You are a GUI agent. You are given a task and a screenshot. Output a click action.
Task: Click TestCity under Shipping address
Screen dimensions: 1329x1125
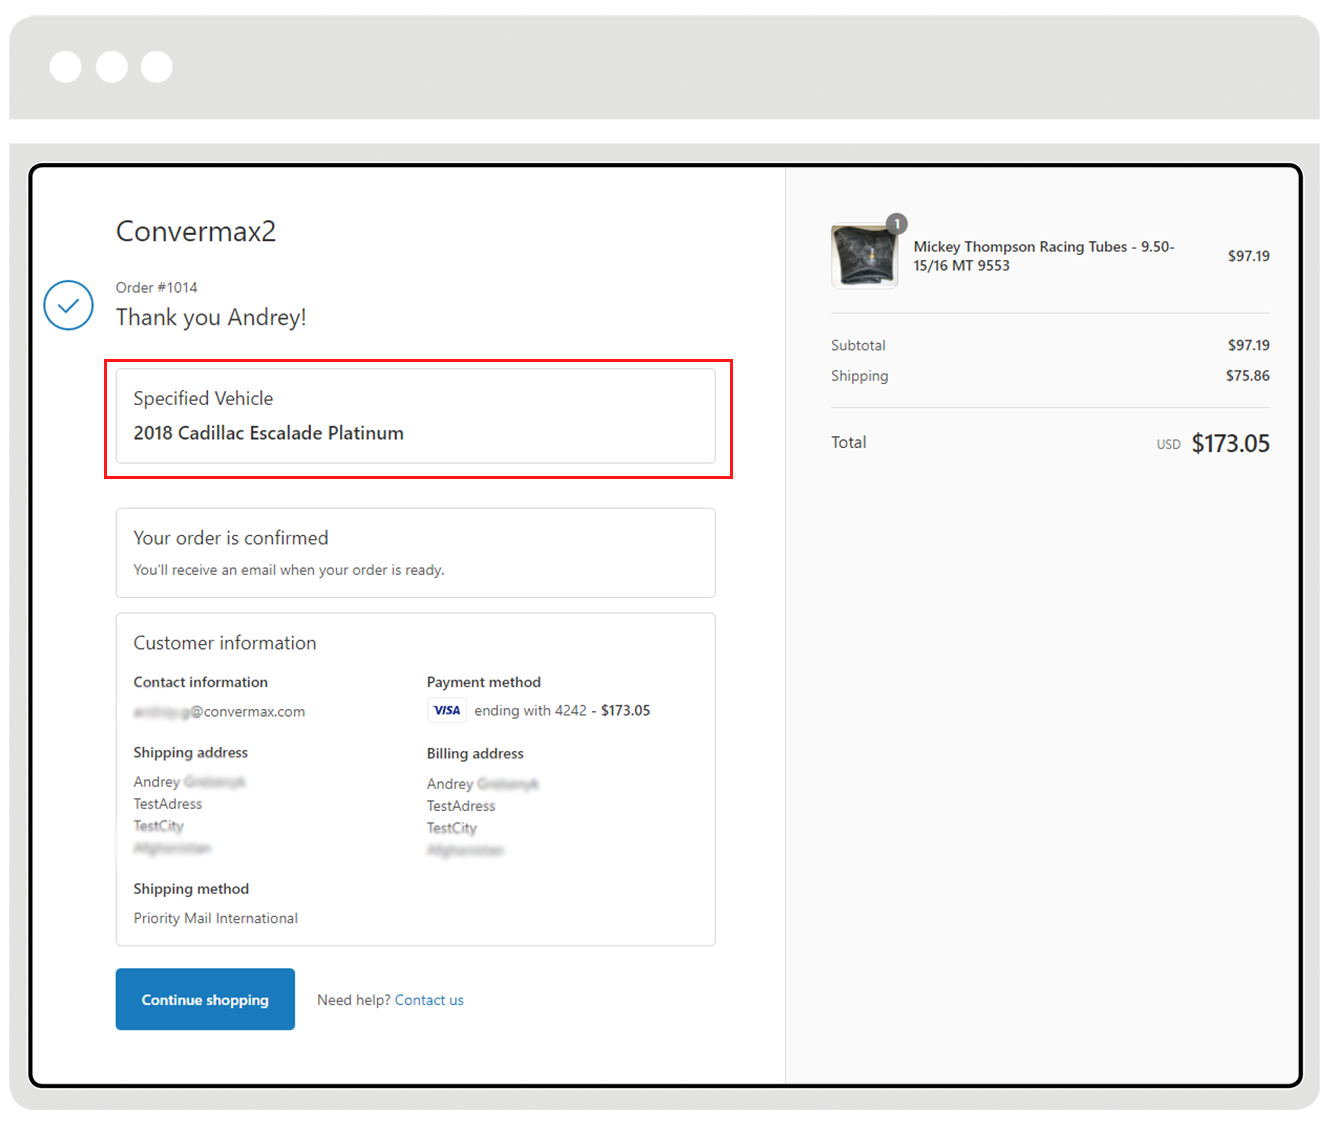pyautogui.click(x=159, y=826)
